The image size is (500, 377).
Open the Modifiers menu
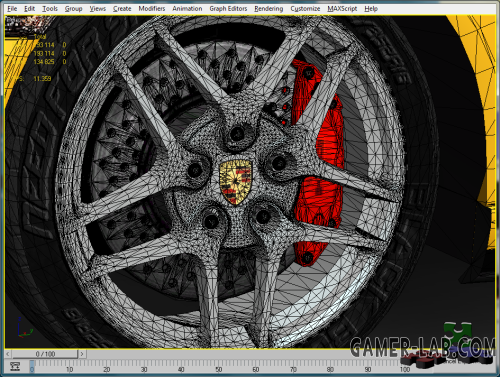(152, 9)
